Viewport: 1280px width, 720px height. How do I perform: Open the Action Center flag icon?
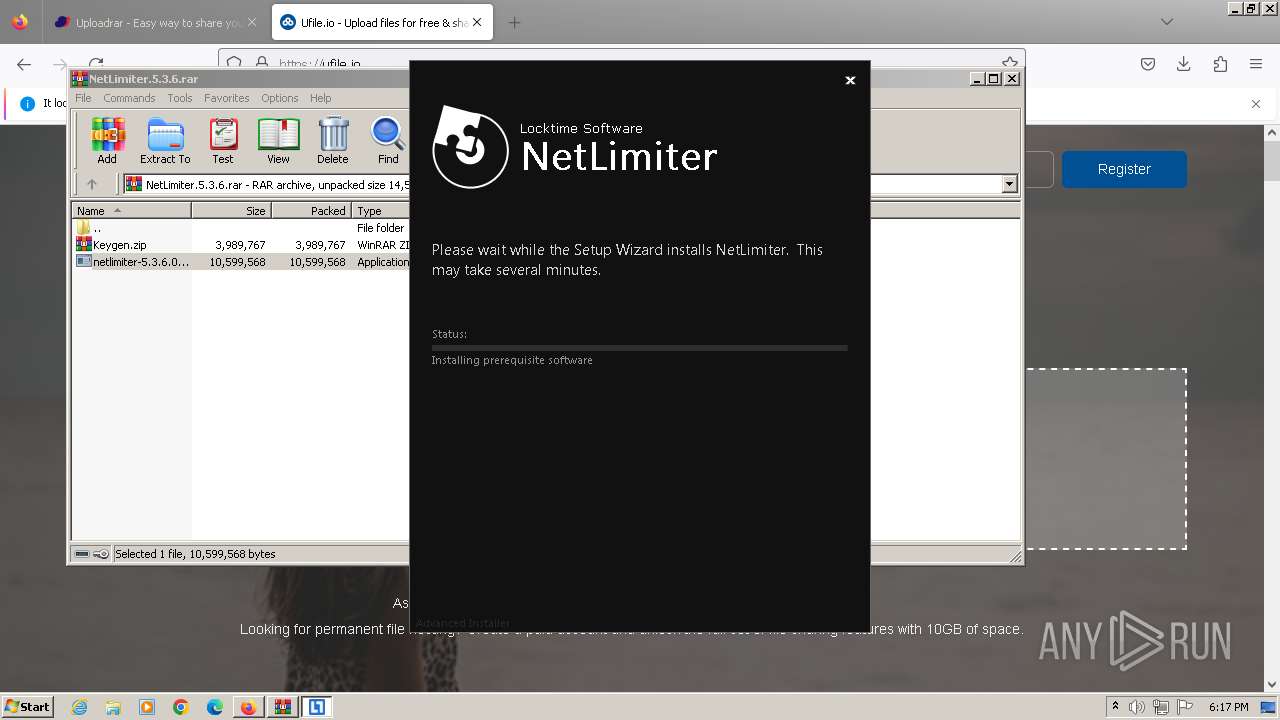1186,707
